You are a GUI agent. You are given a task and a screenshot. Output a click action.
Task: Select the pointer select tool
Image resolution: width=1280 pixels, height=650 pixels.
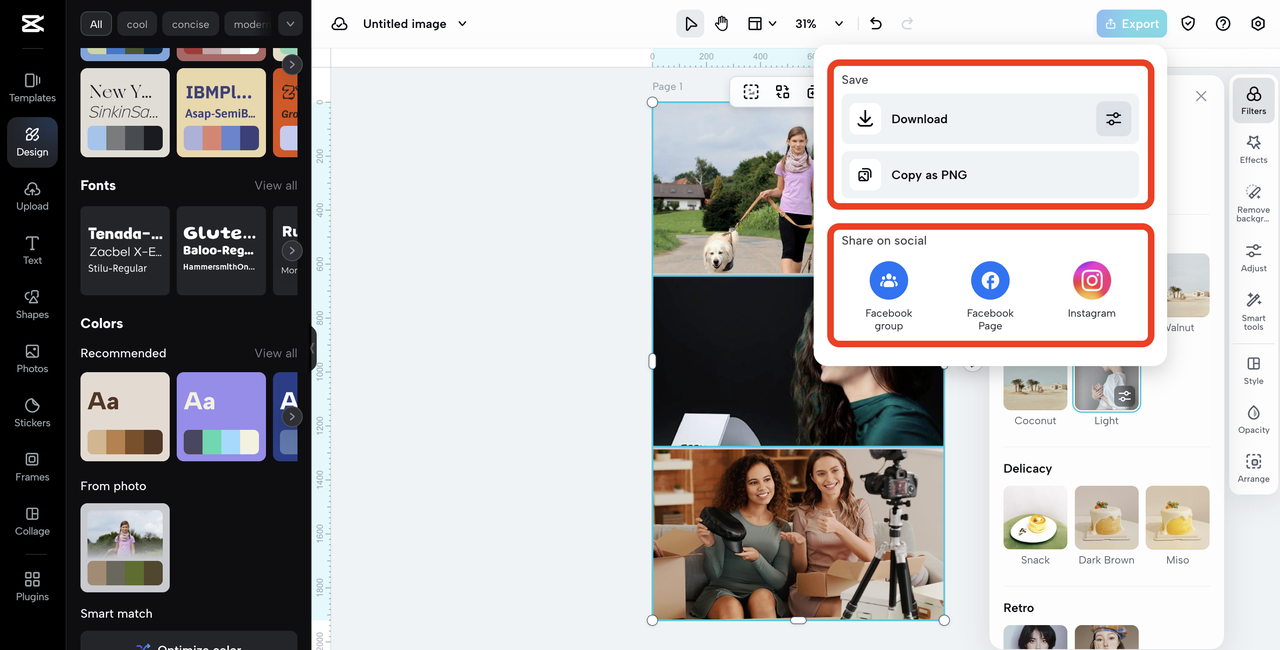click(x=690, y=24)
